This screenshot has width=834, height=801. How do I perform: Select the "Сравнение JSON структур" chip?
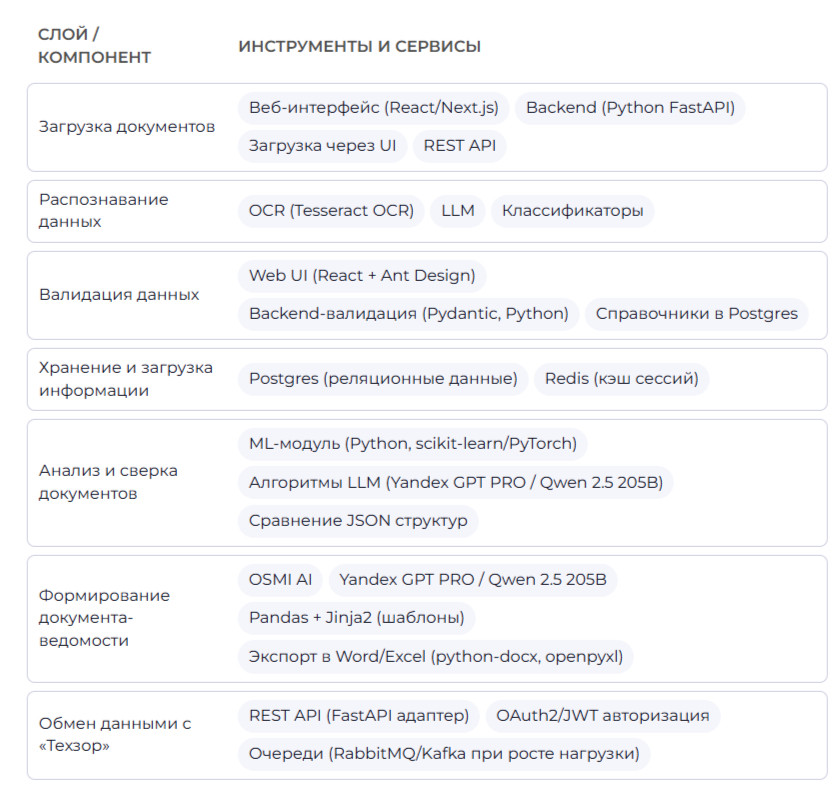point(358,521)
